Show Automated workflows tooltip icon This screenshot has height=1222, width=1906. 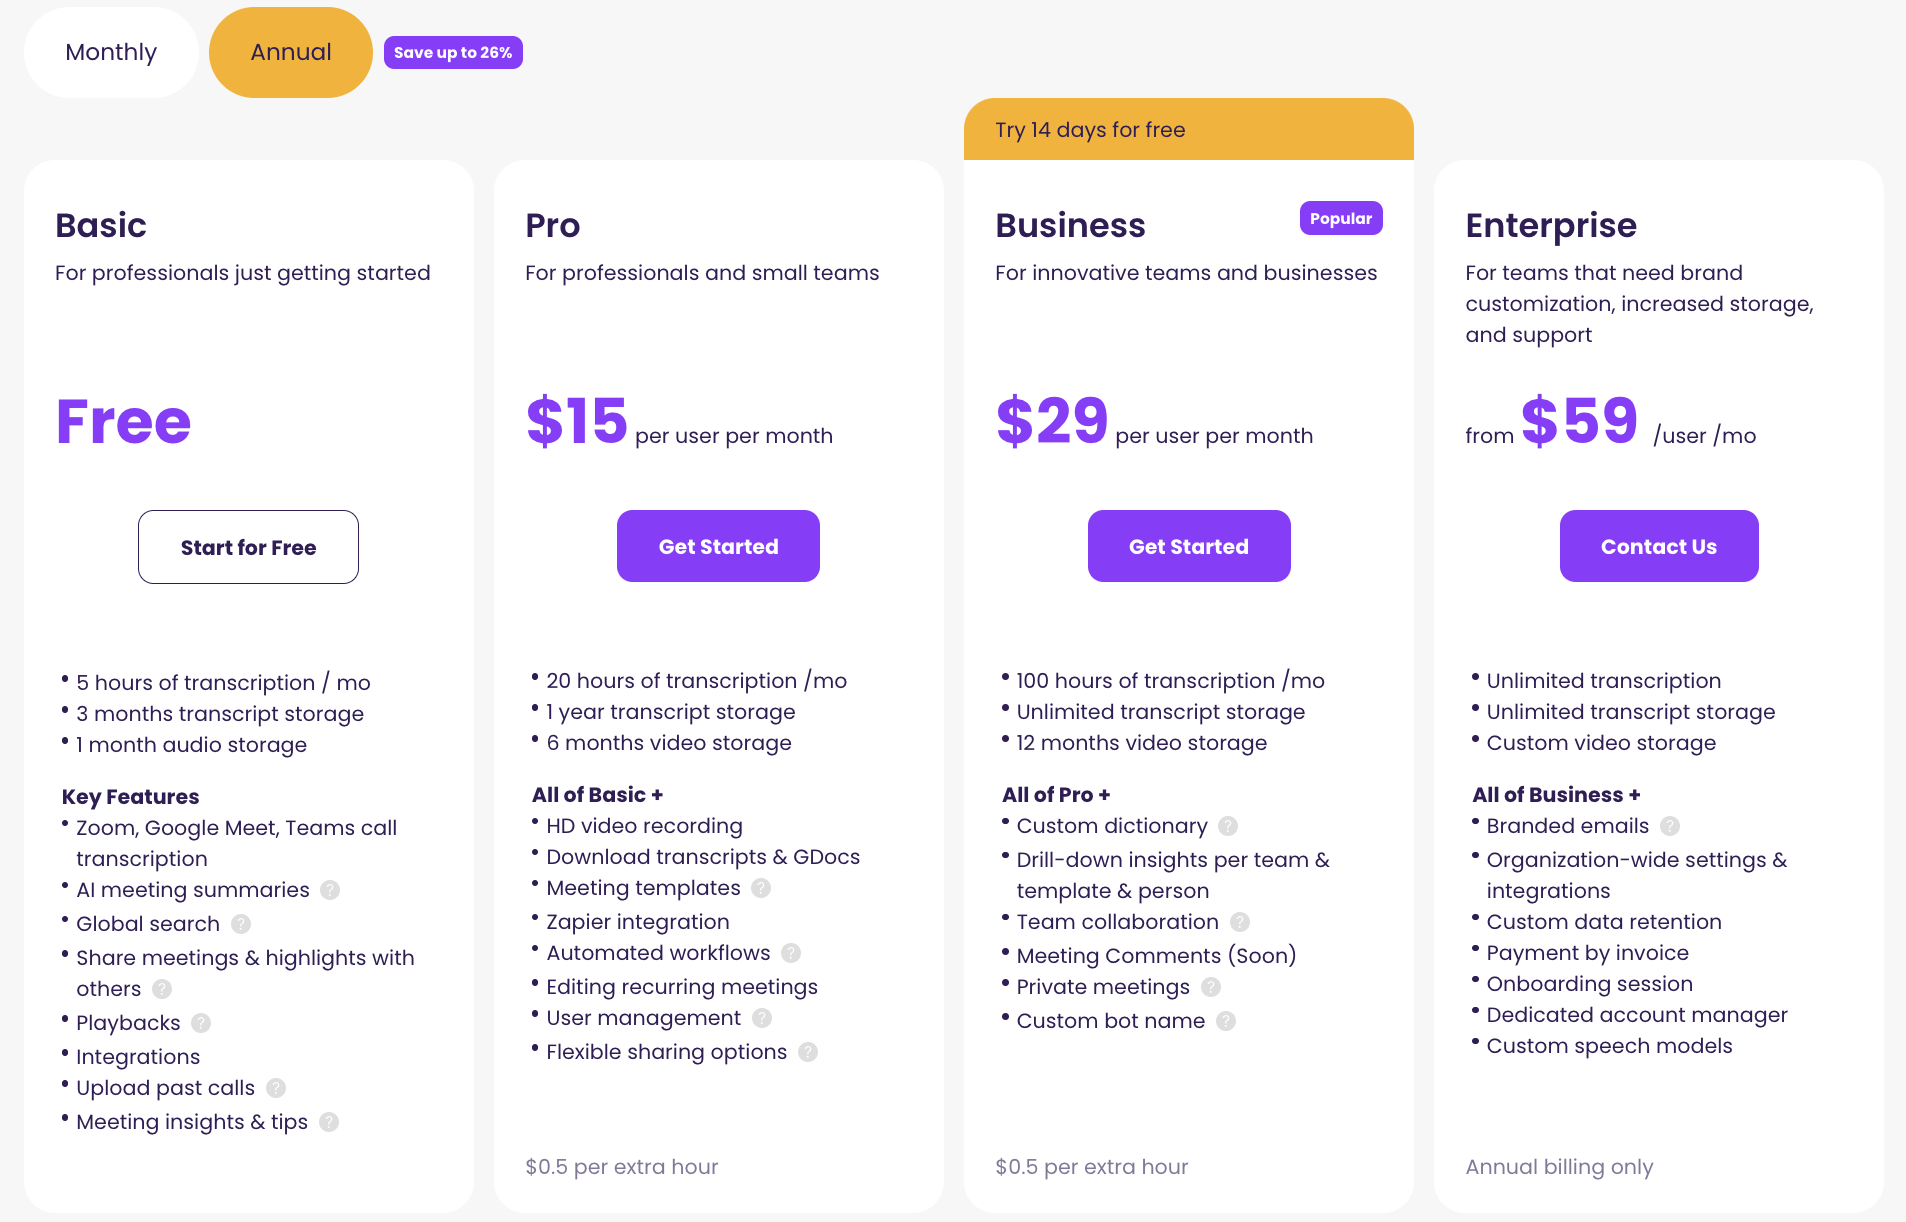pyautogui.click(x=791, y=953)
